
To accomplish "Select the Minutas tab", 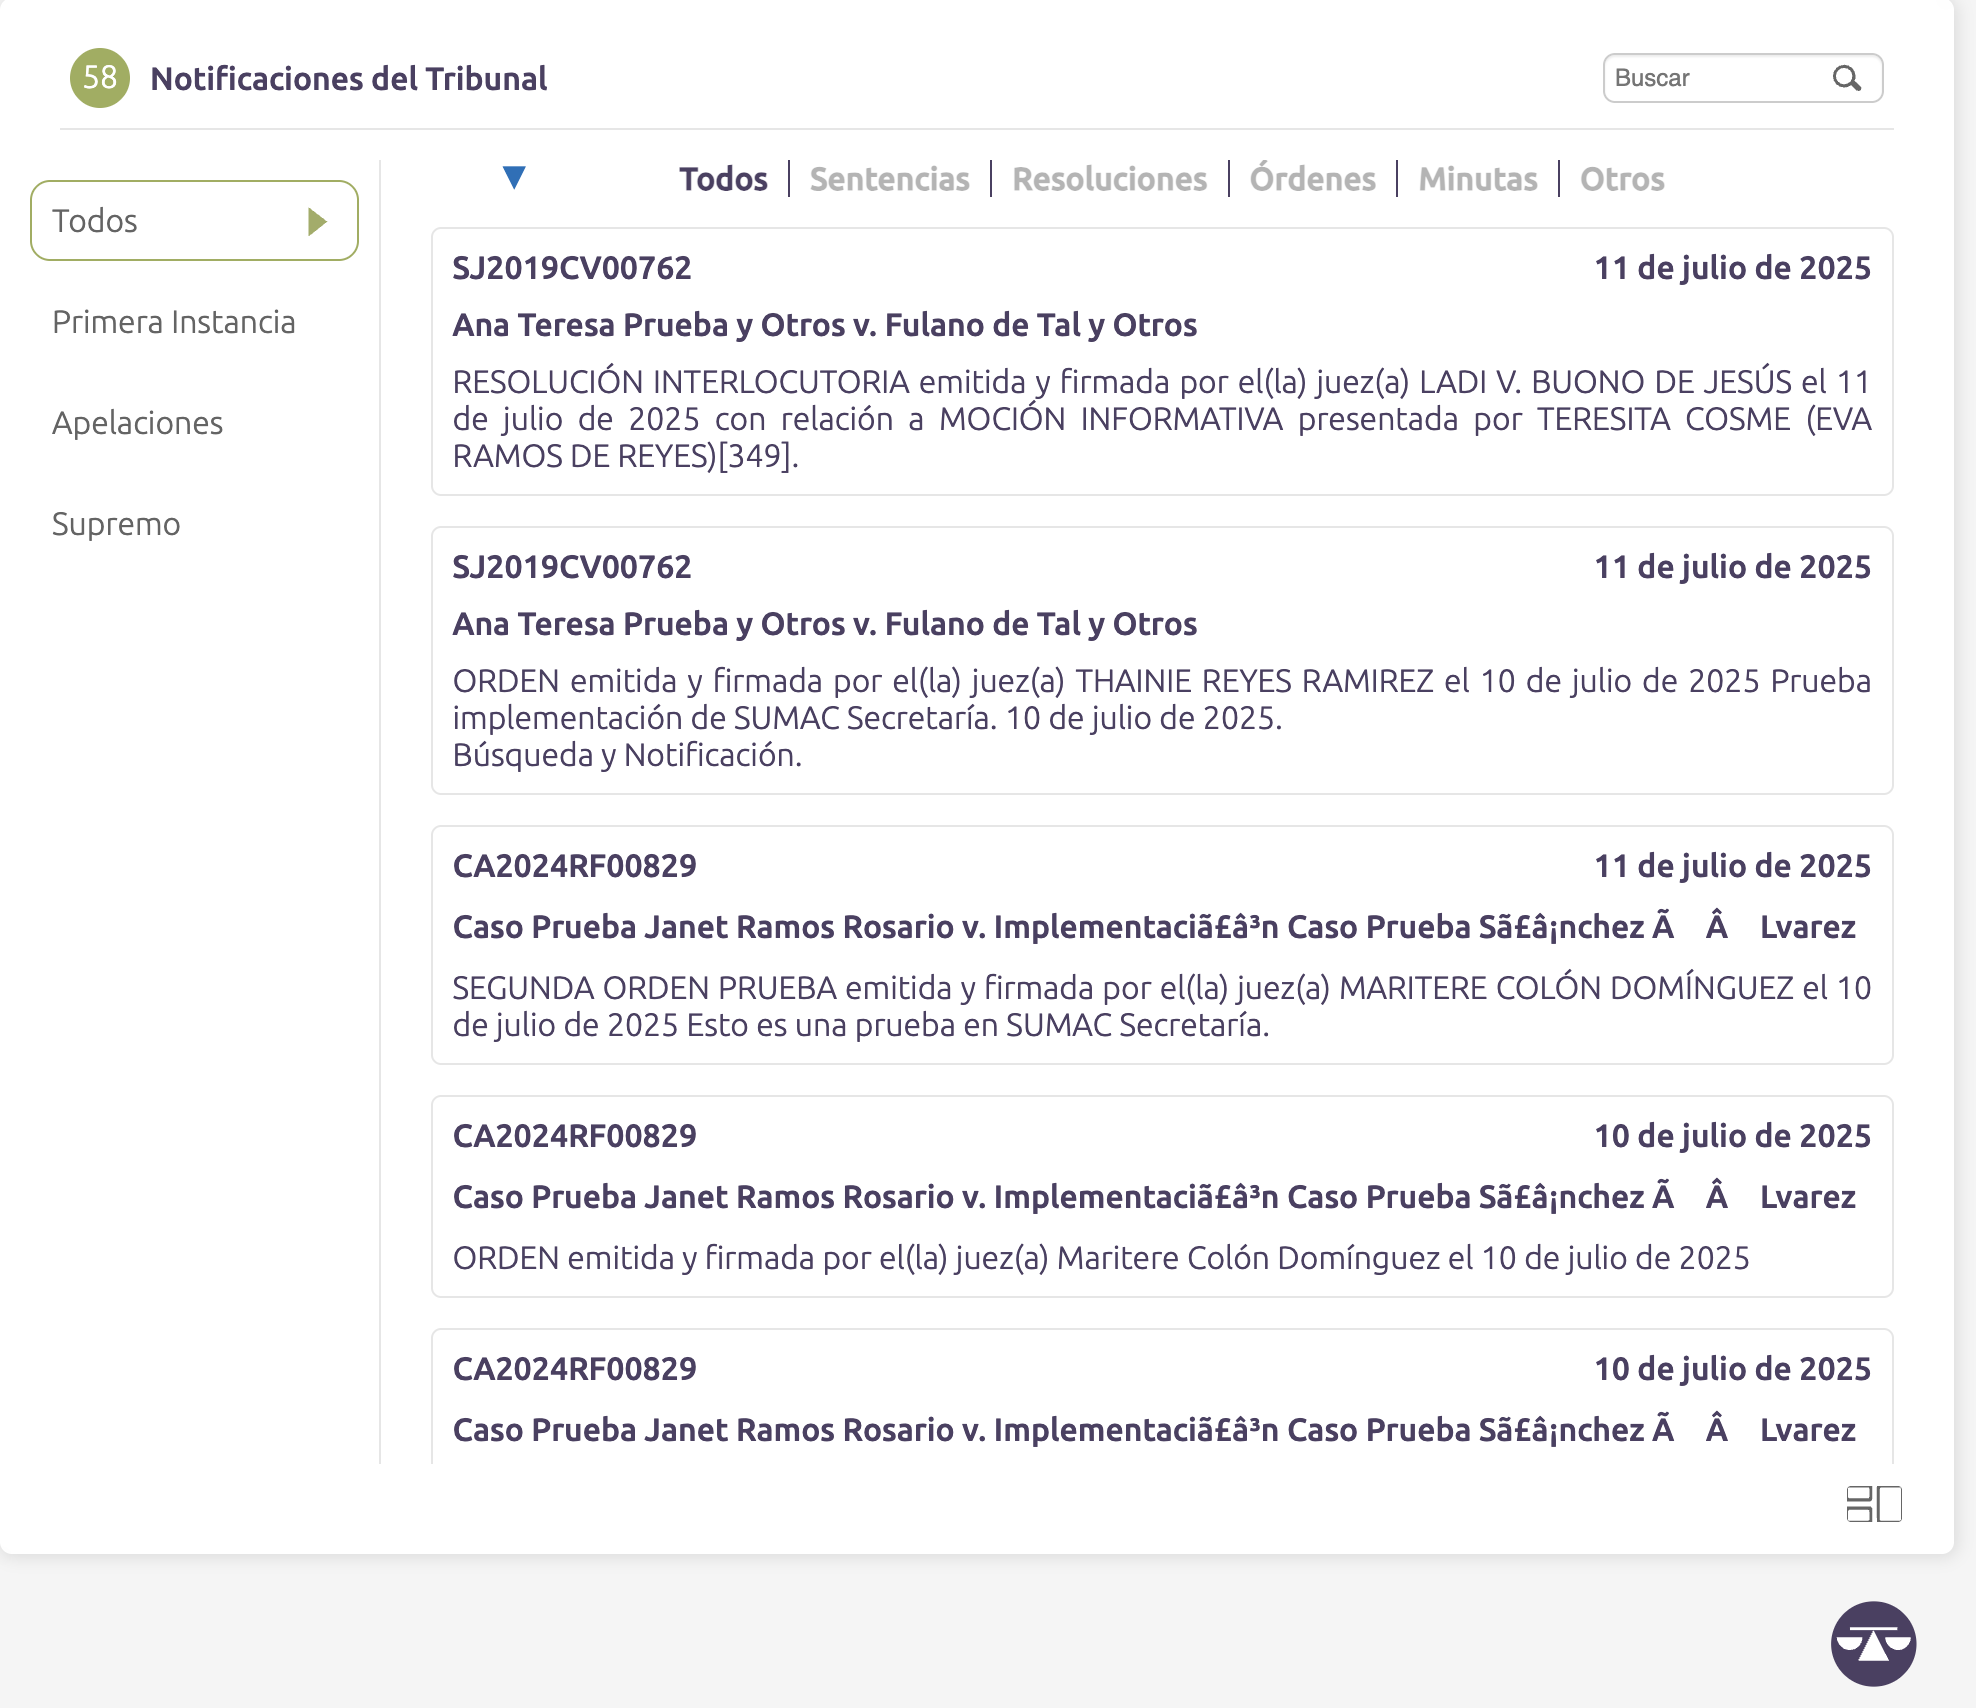I will 1477,179.
